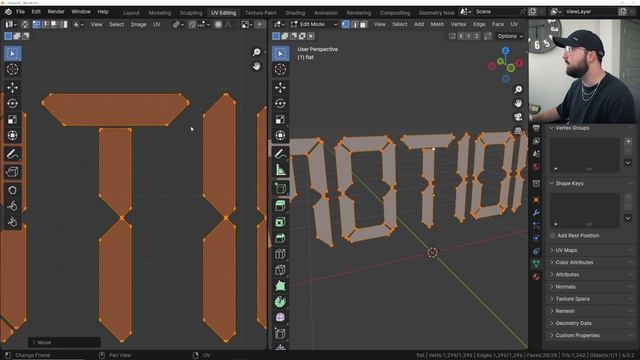
Task: Click the camera view icon in 3D viewport
Action: pyautogui.click(x=518, y=117)
